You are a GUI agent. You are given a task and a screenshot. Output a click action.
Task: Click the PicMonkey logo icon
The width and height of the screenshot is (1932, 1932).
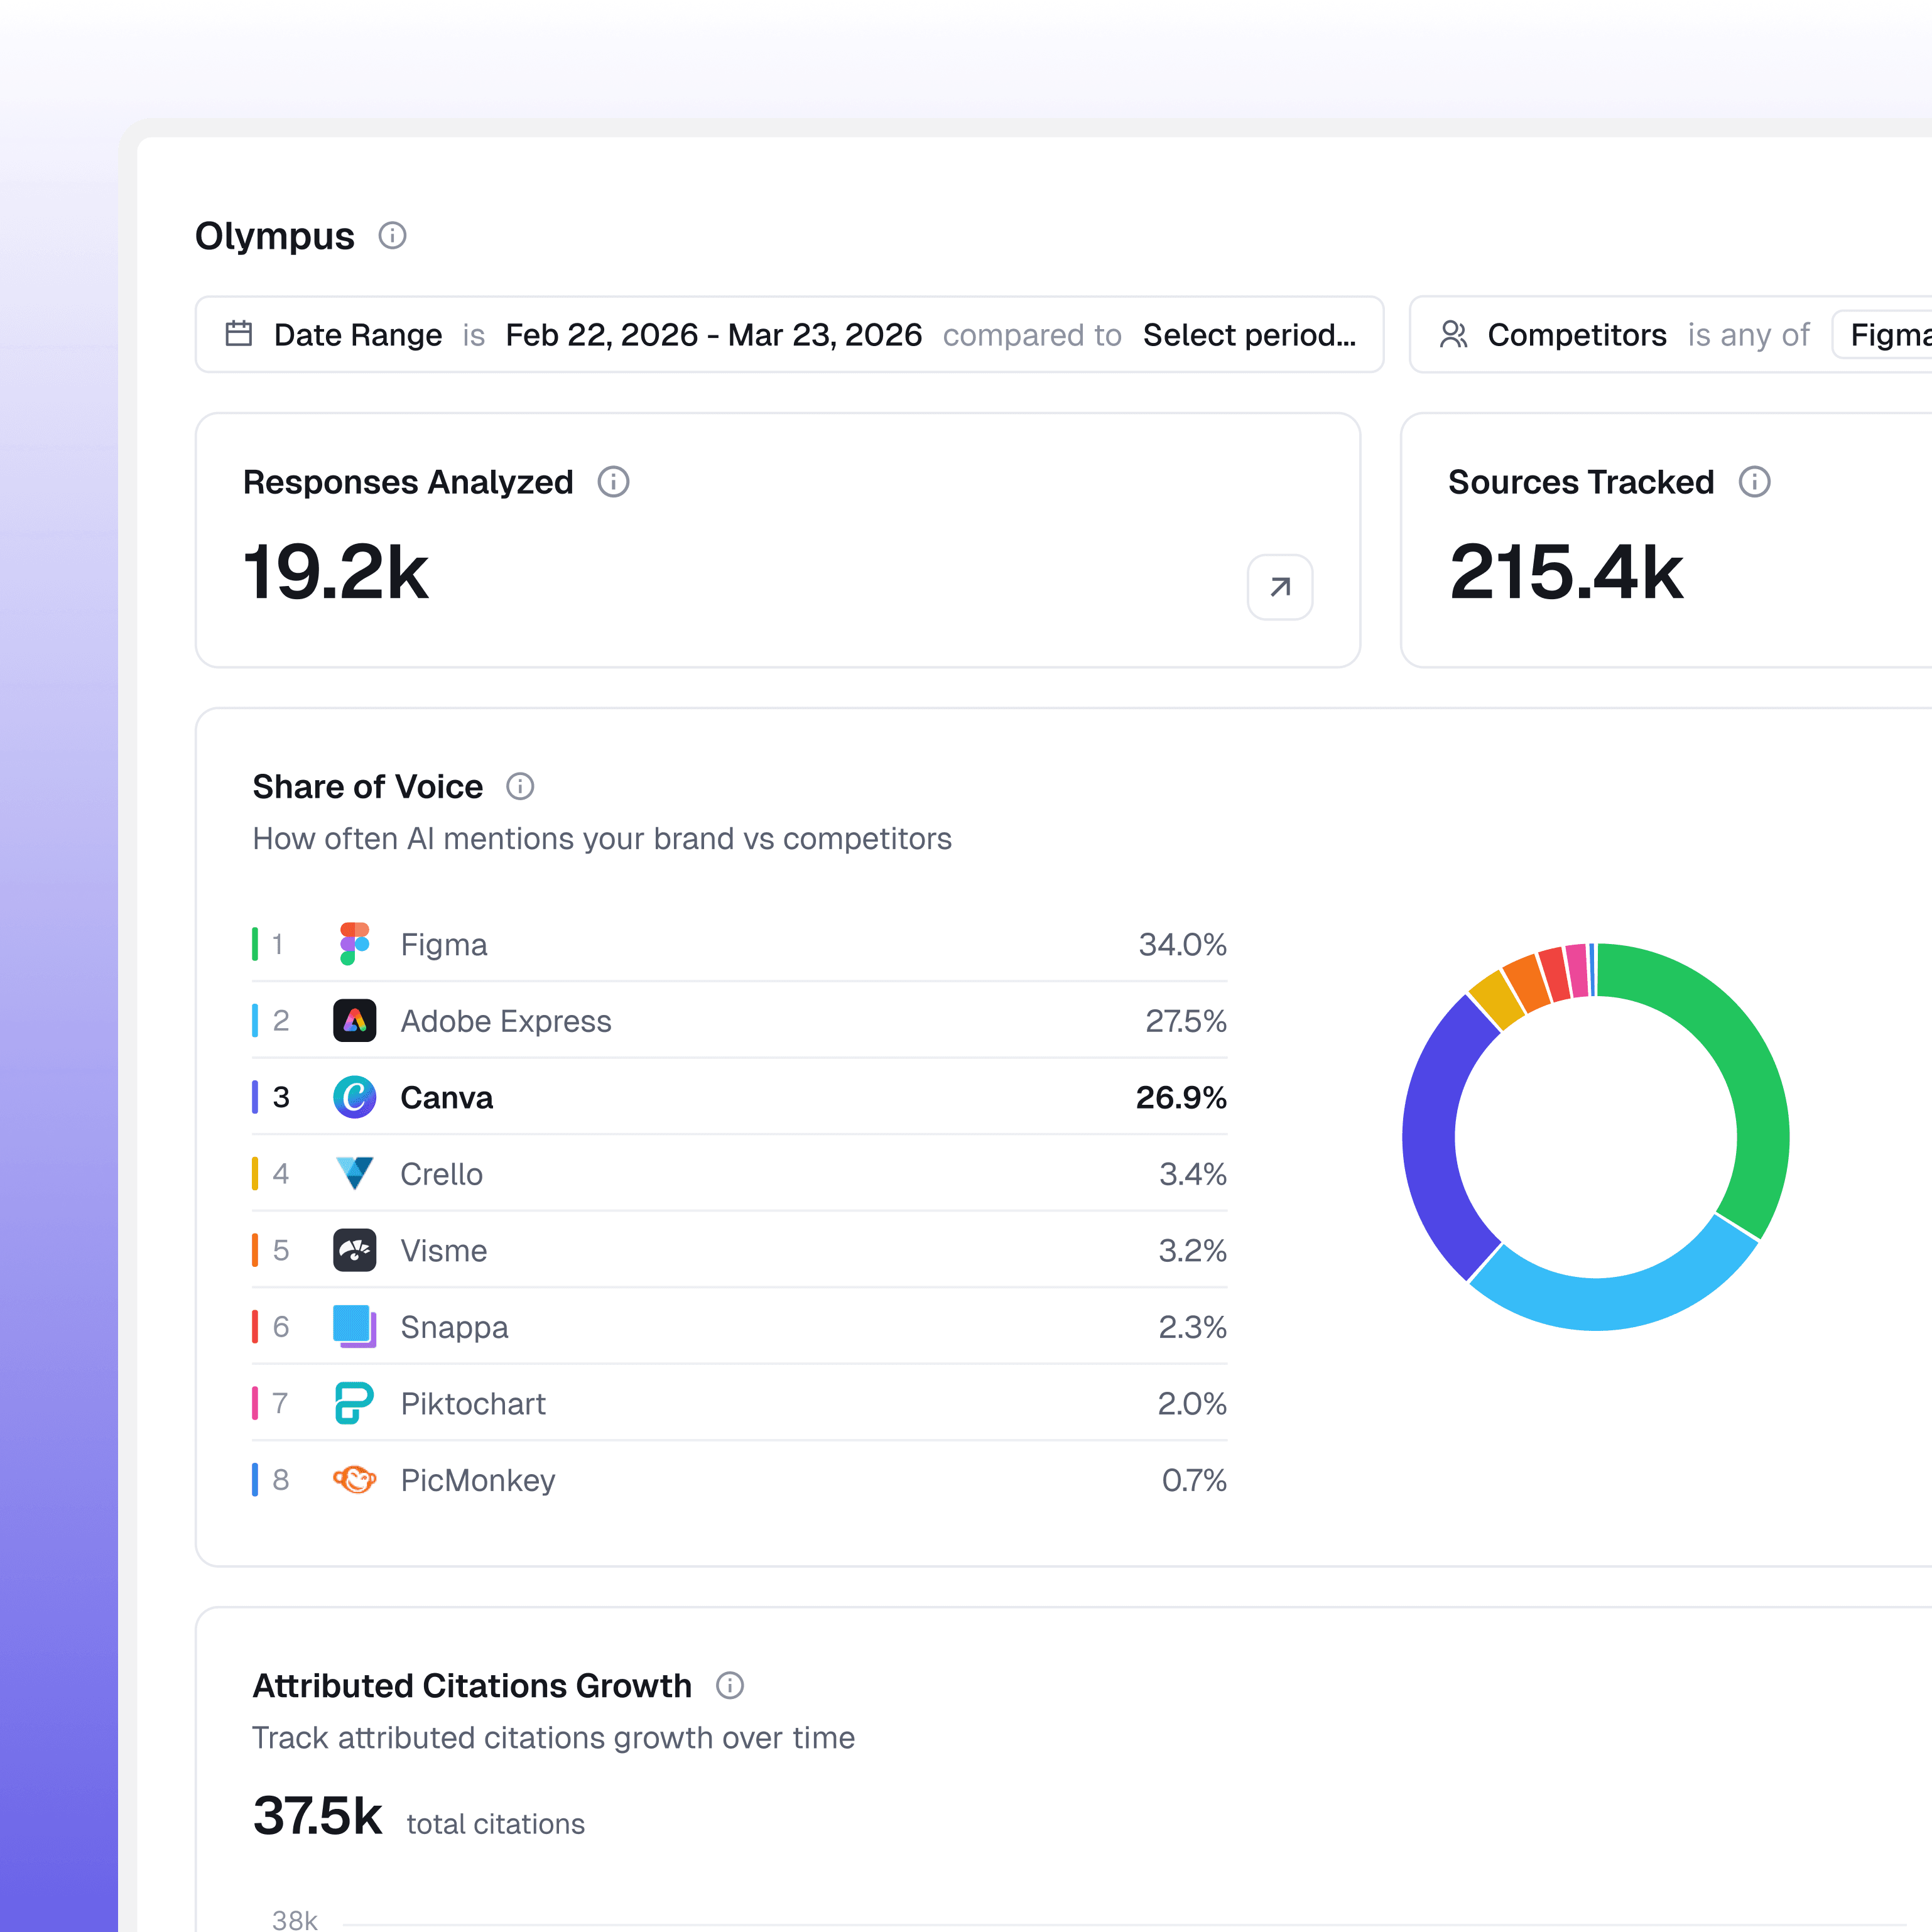[x=355, y=1480]
